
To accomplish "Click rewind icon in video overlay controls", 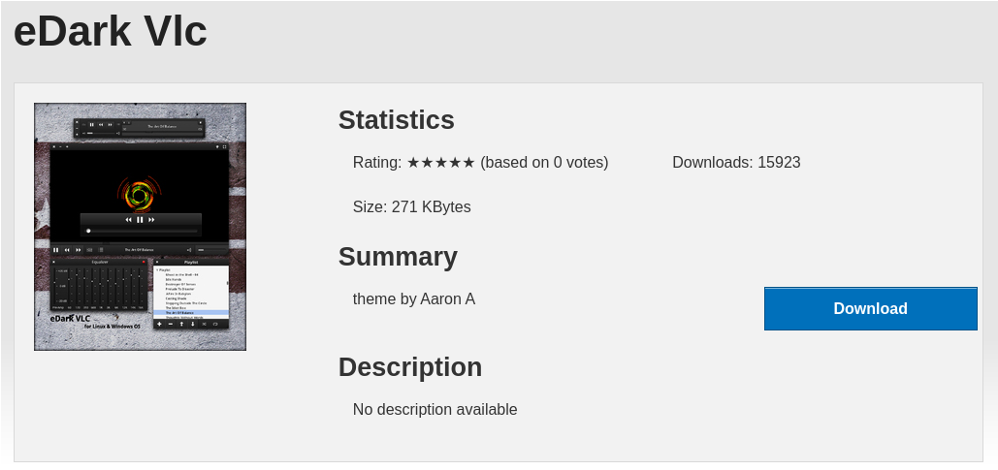I will point(129,220).
